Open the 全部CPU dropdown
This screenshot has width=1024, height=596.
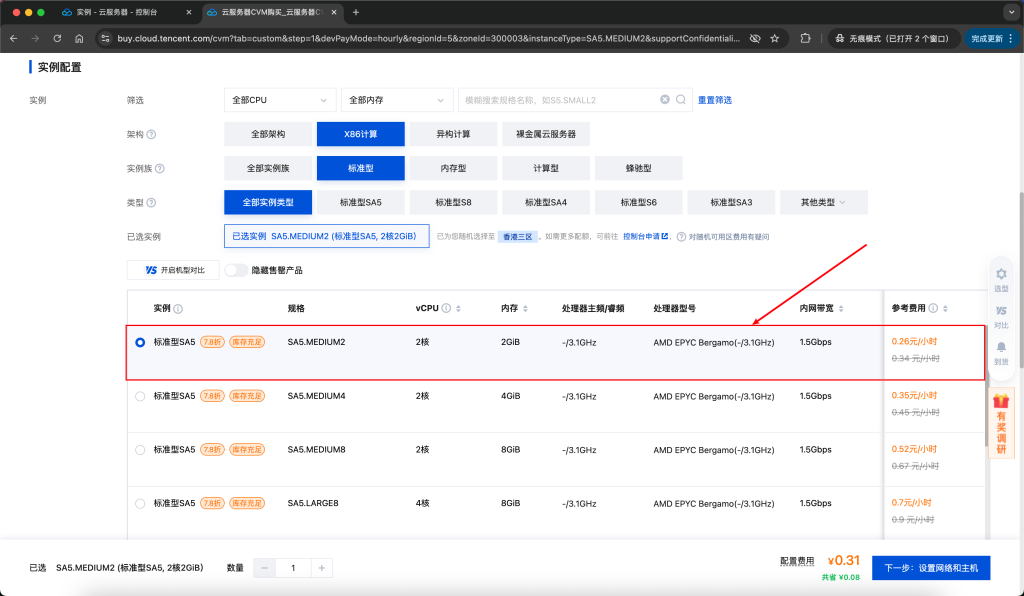point(280,100)
